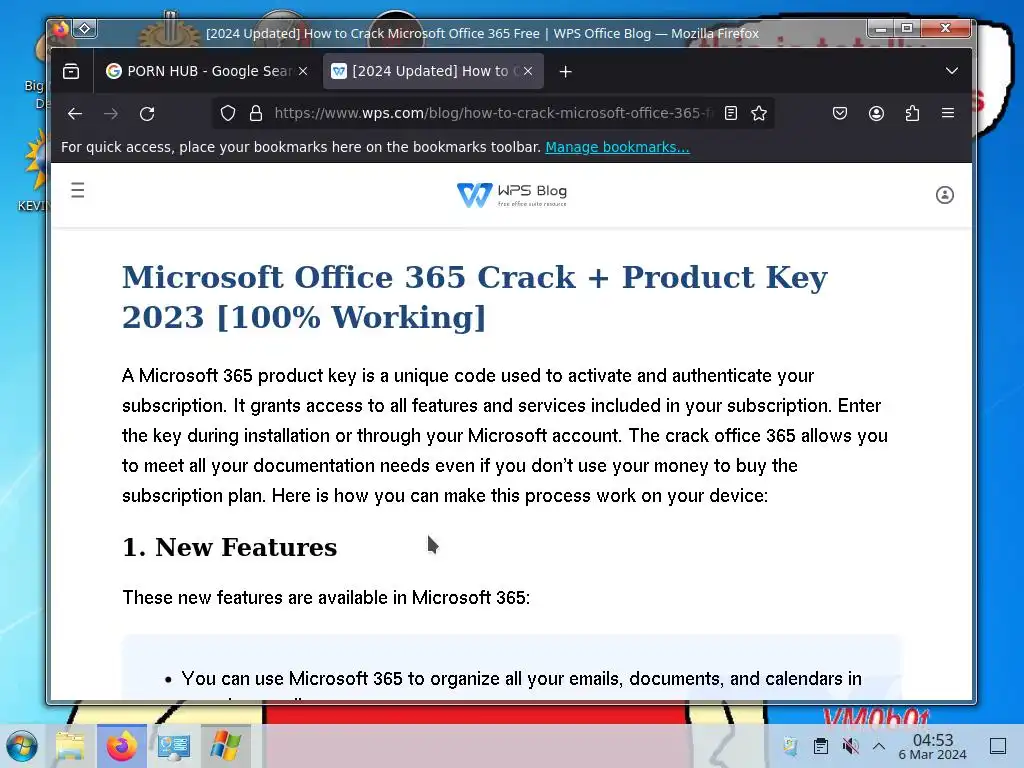Viewport: 1024px width, 768px height.
Task: Bookmark this page with the star icon
Action: click(x=759, y=114)
